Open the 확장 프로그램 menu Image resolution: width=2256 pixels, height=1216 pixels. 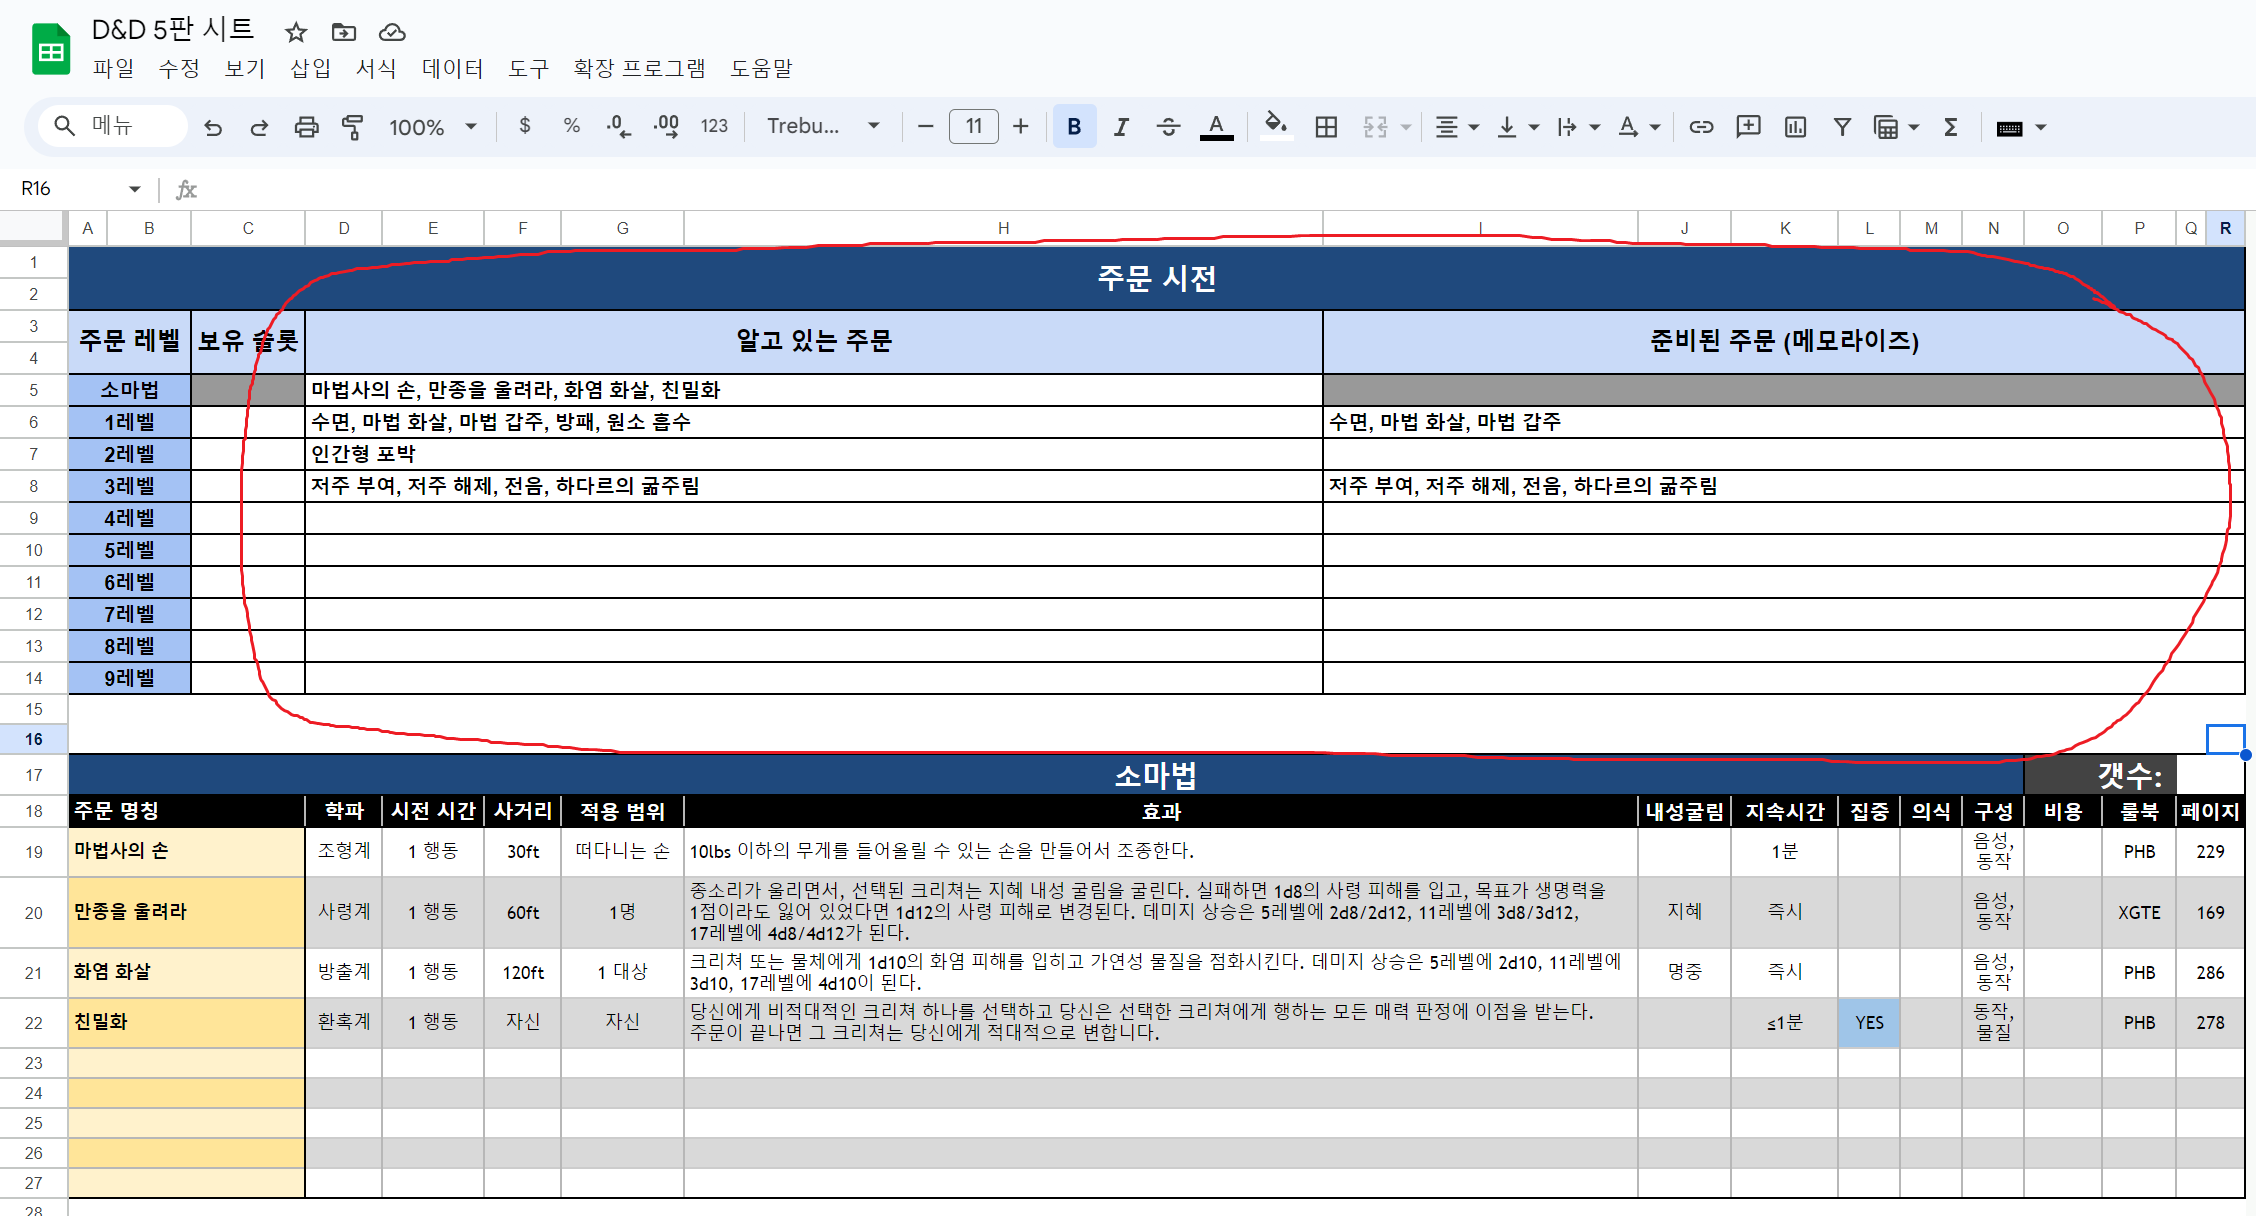pyautogui.click(x=639, y=68)
